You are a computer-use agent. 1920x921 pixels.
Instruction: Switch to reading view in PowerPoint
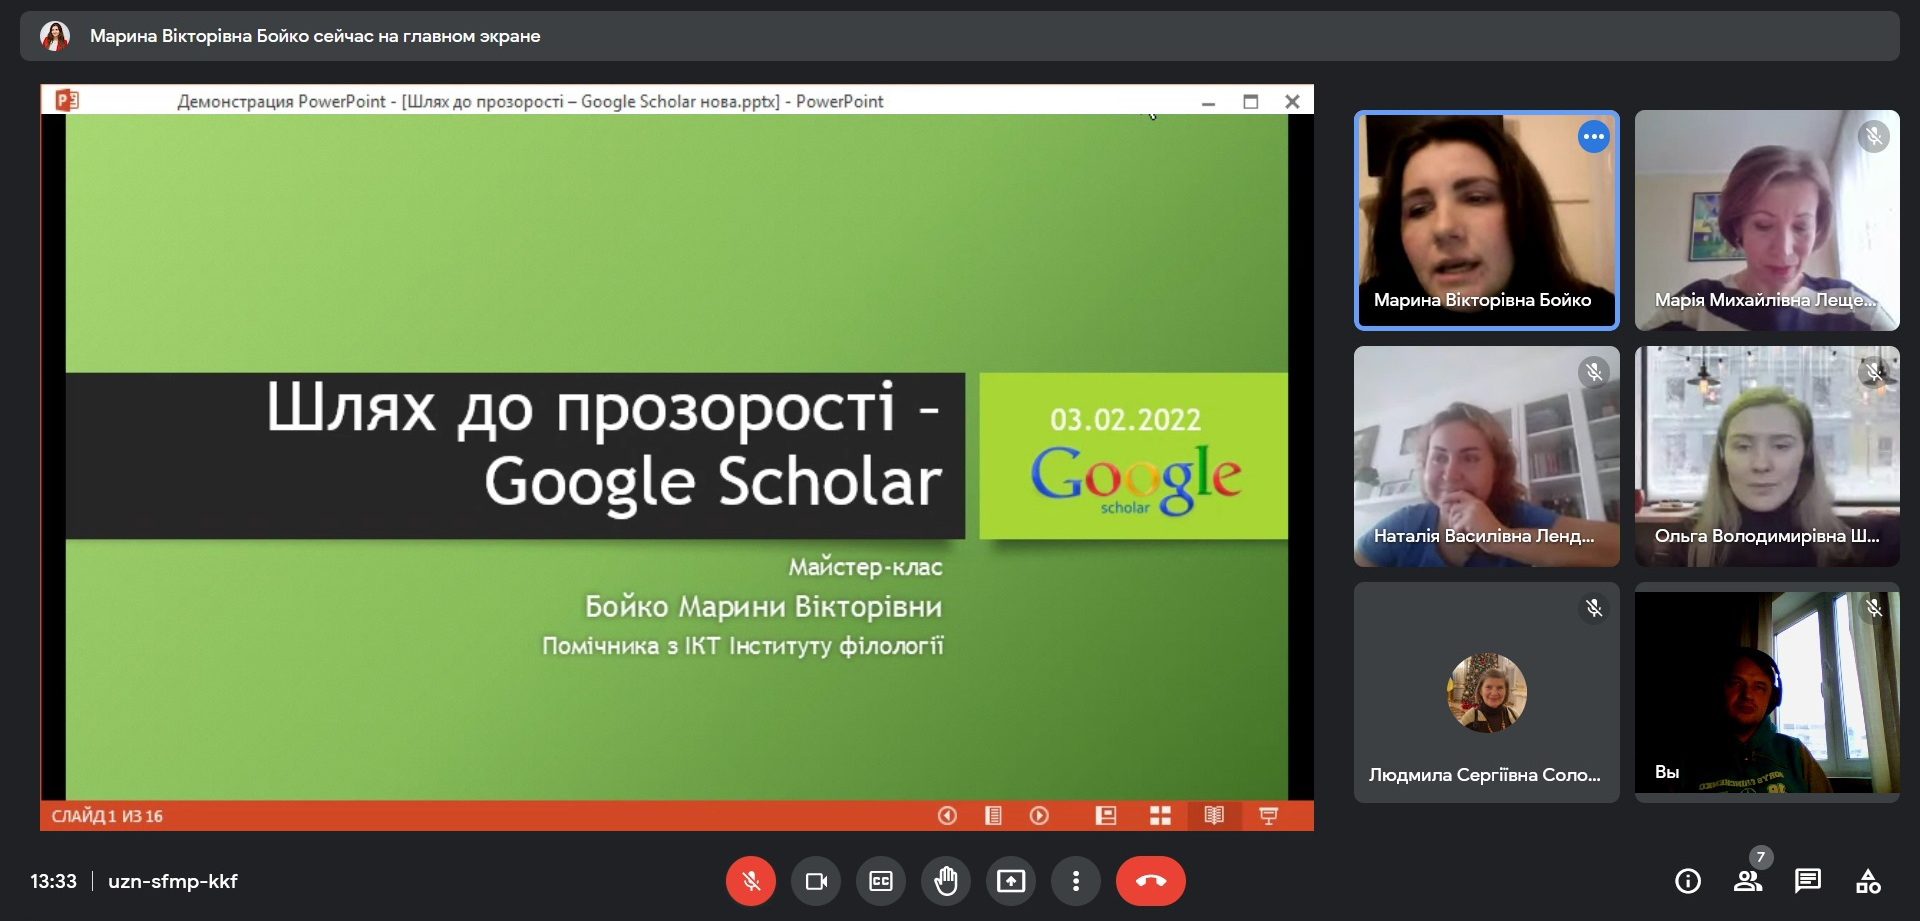tap(1214, 816)
